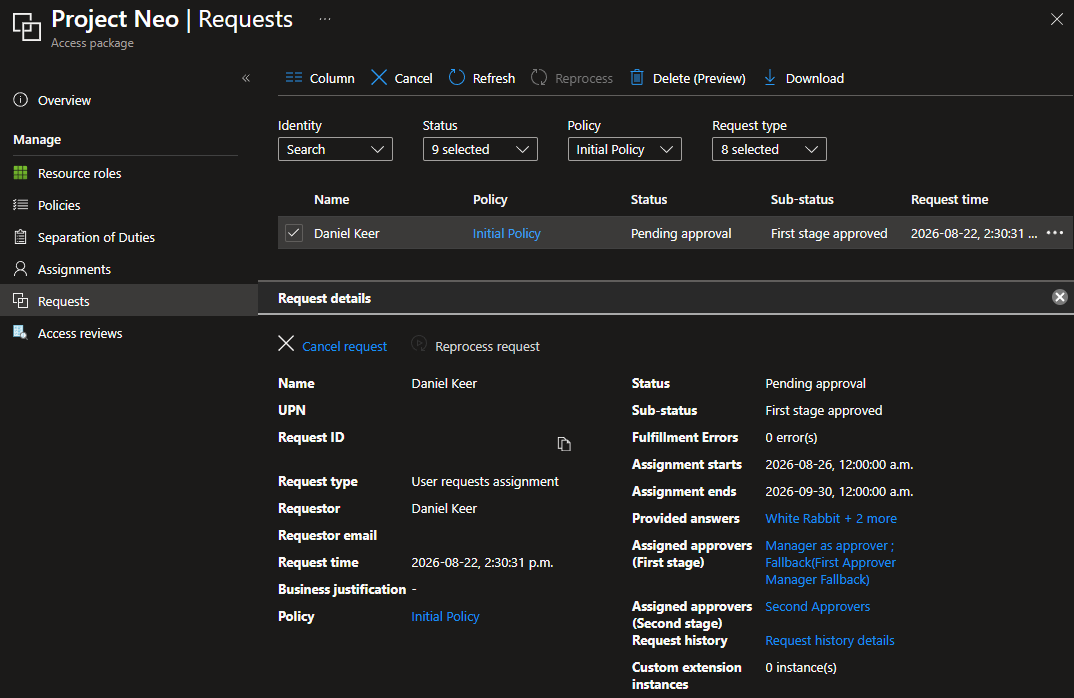Open Request history details link

tap(829, 640)
